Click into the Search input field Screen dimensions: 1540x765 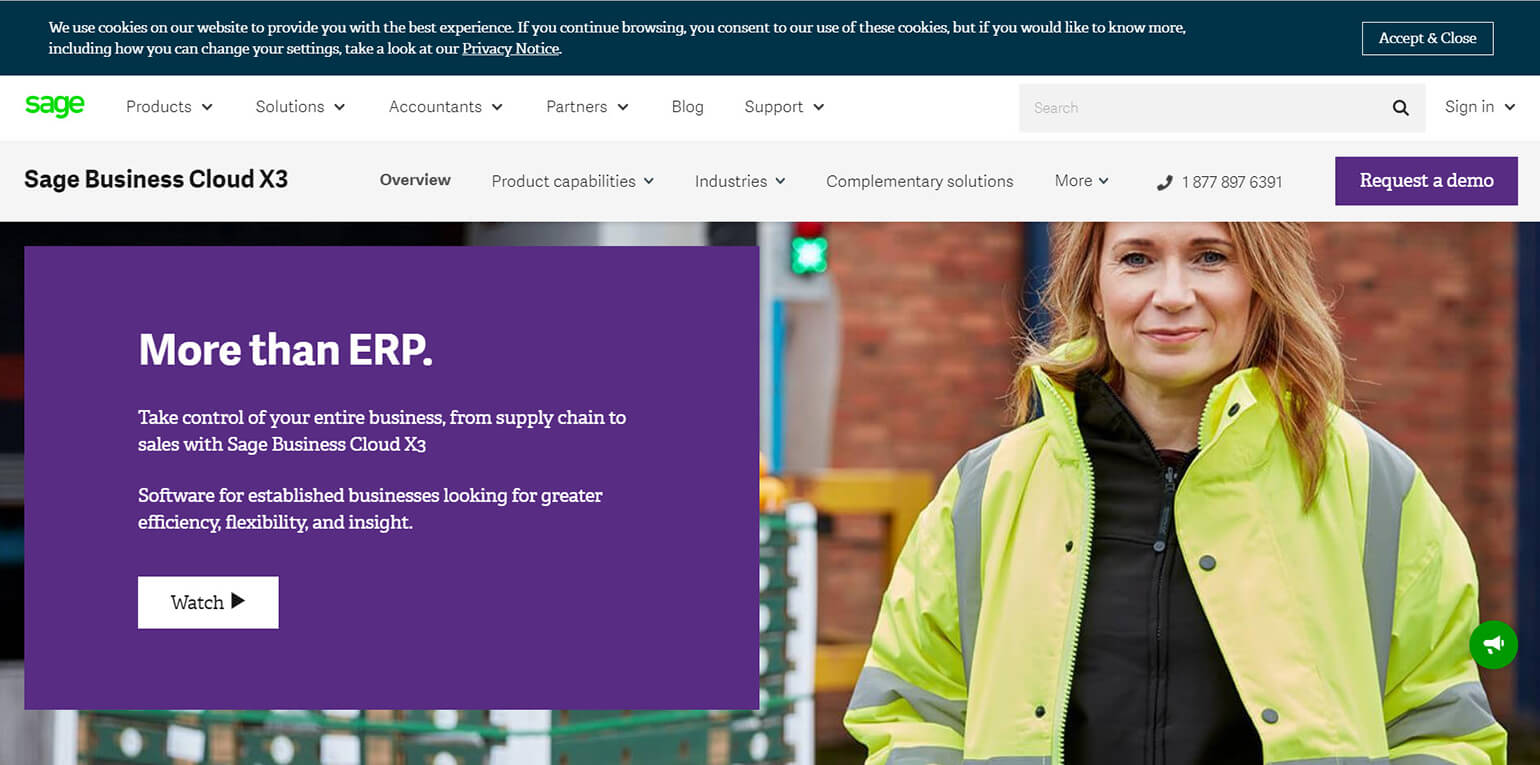click(x=1200, y=108)
